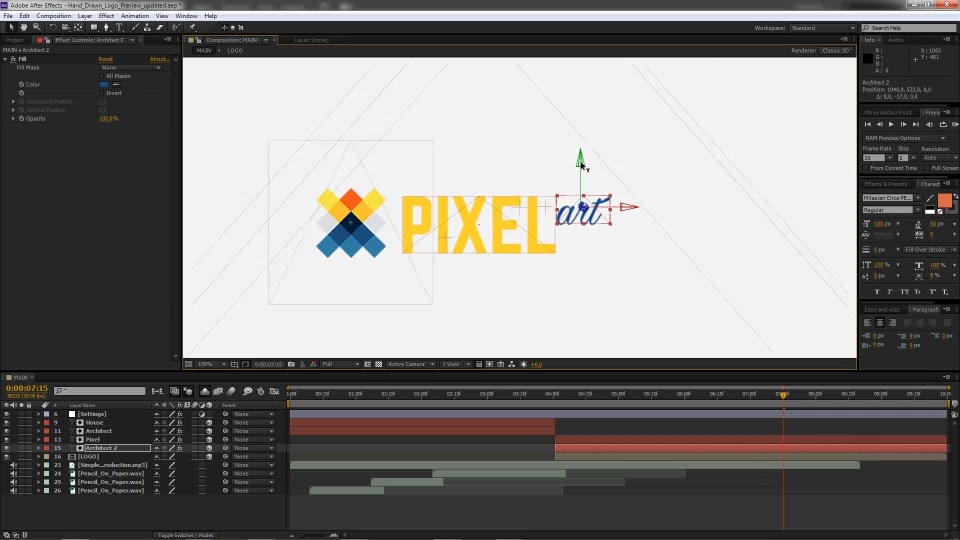Image resolution: width=960 pixels, height=540 pixels.
Task: Select the Horizontal Type tool
Action: coord(119,28)
